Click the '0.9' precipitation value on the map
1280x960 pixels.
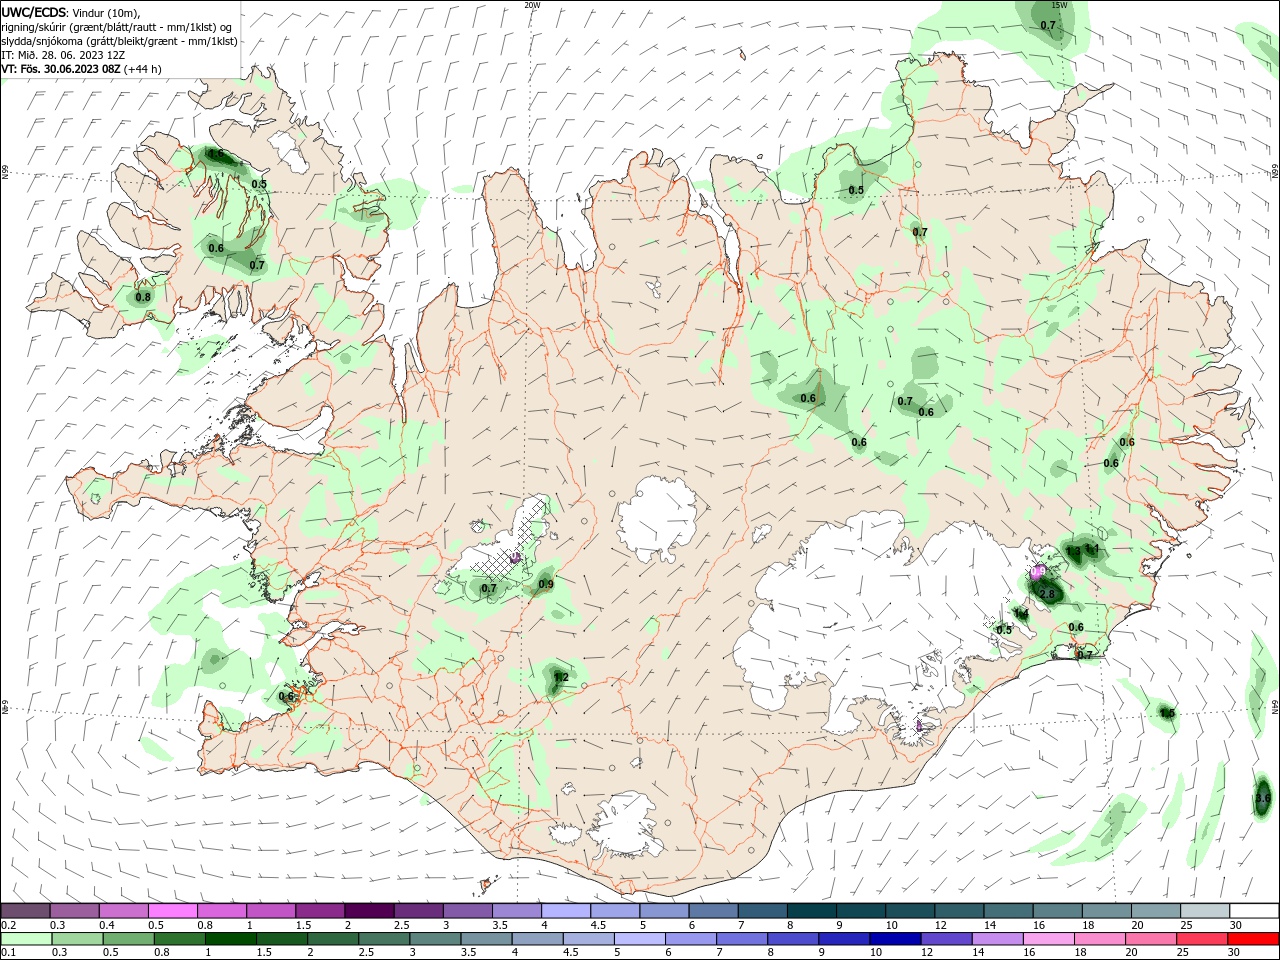(x=546, y=584)
